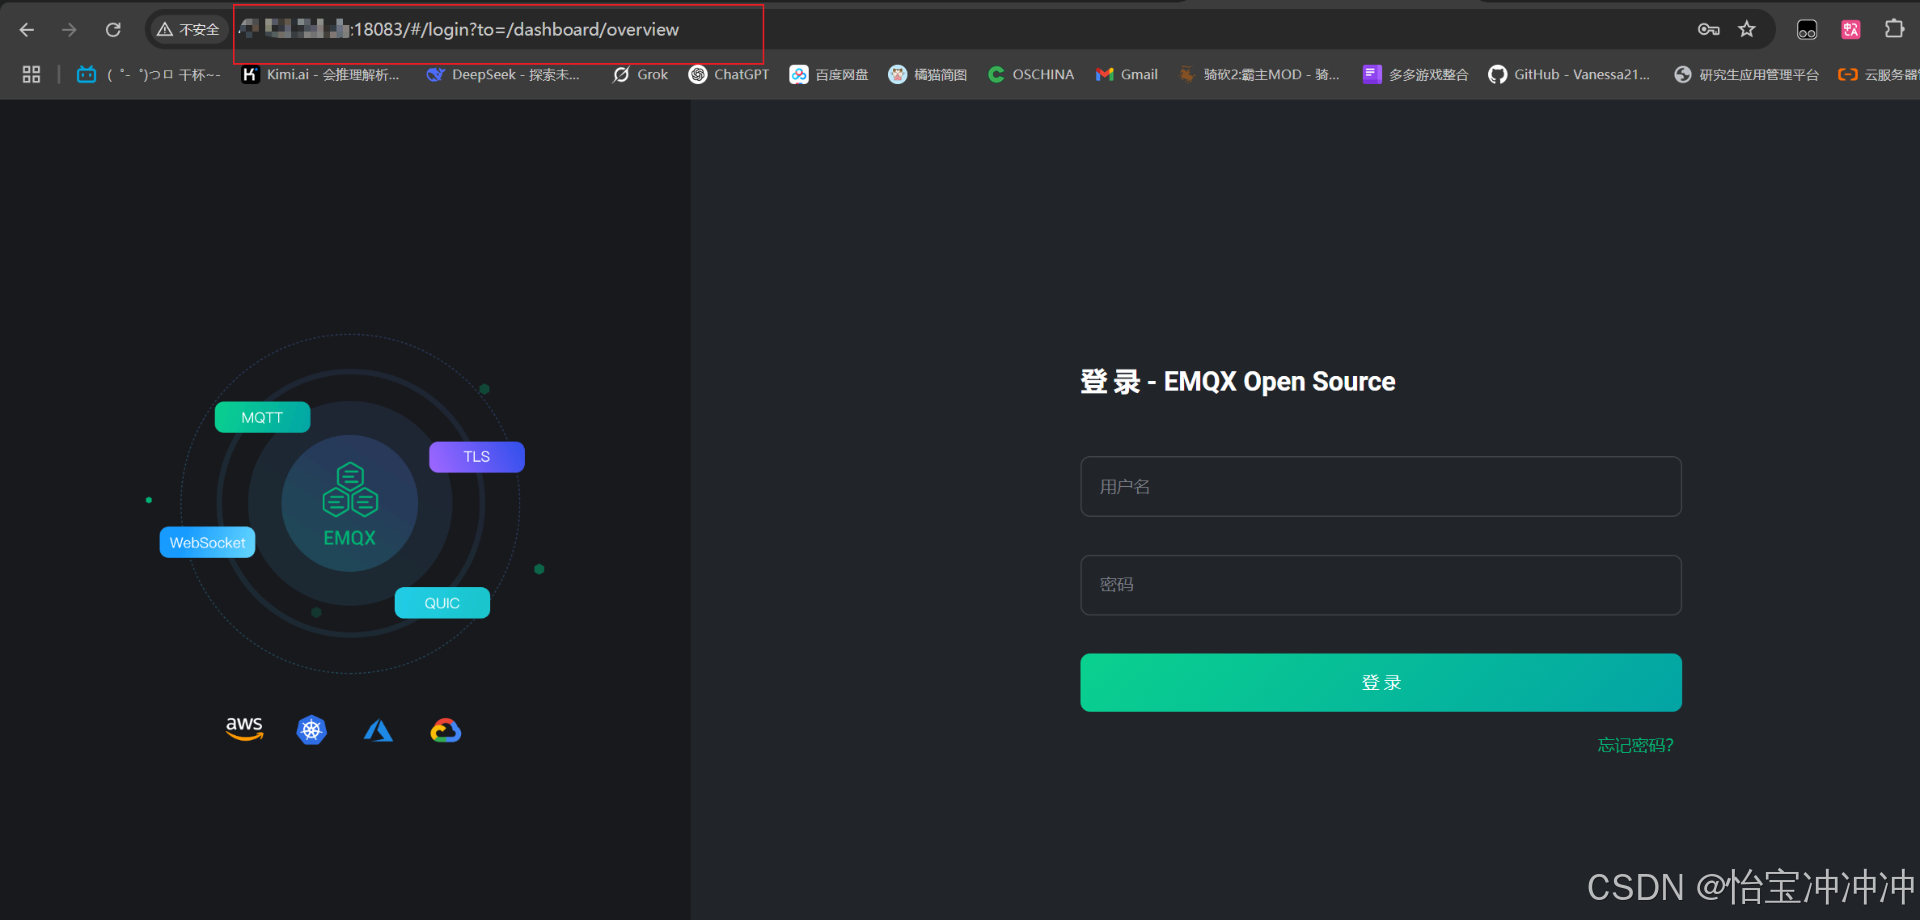Open the 百度网盘 bookmark
This screenshot has height=920, width=1920.
coord(829,75)
